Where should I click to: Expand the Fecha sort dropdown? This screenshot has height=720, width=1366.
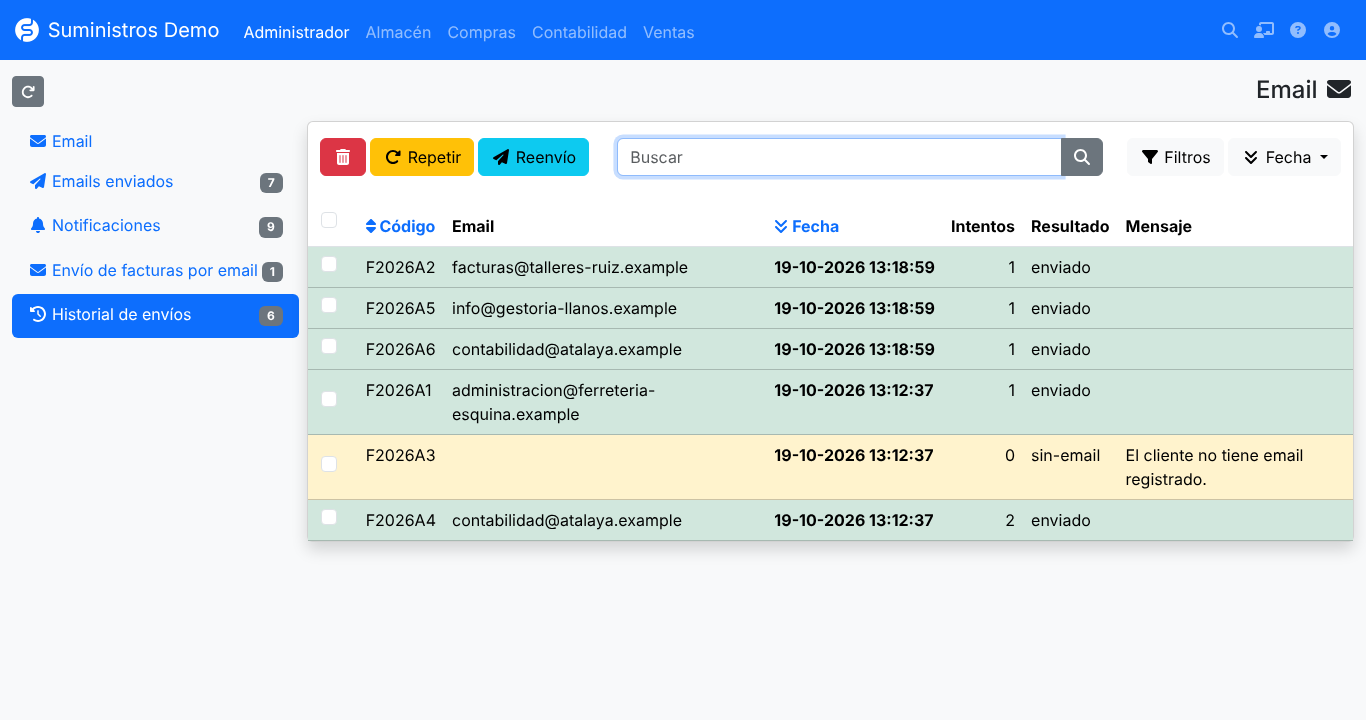tap(1284, 157)
